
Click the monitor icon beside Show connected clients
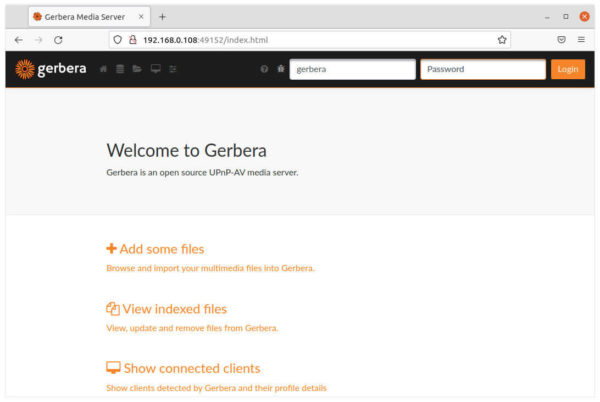pyautogui.click(x=113, y=368)
